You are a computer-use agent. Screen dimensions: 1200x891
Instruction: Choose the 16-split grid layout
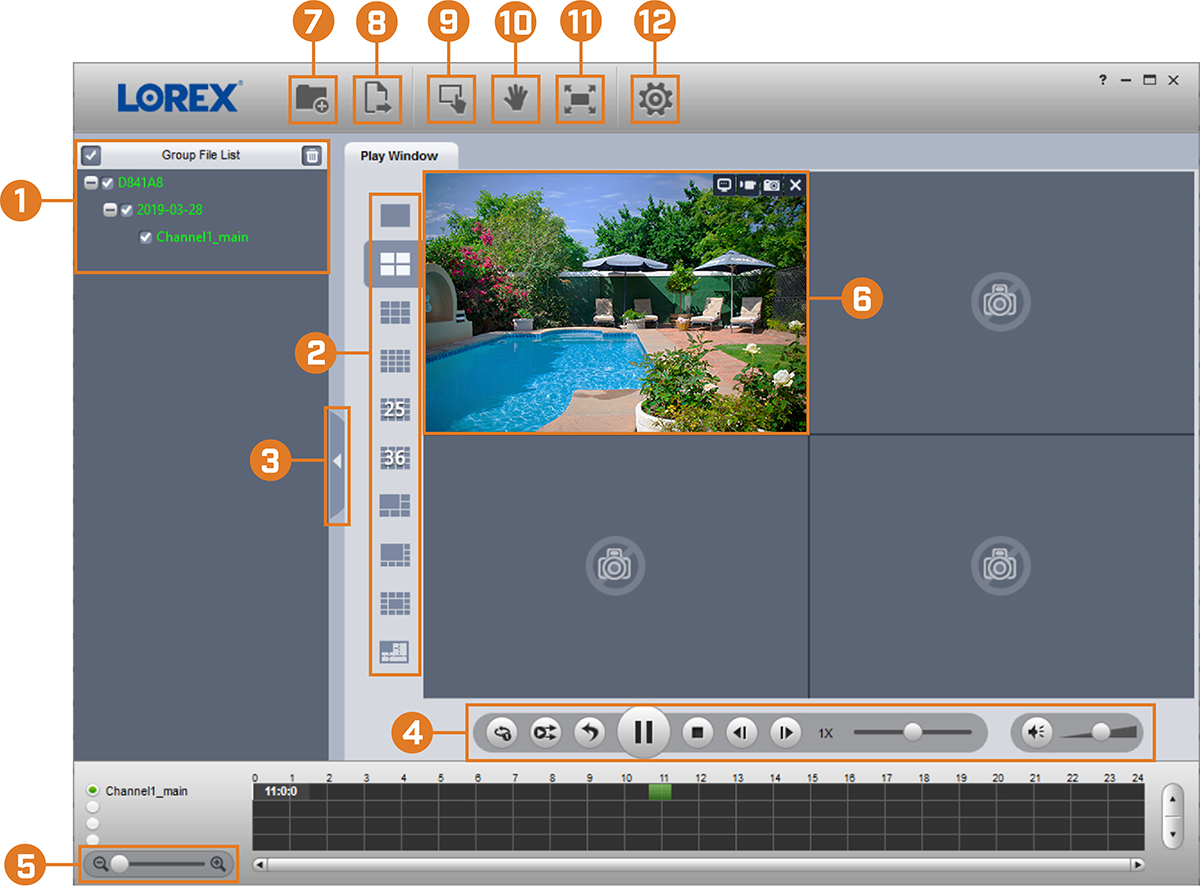click(395, 360)
